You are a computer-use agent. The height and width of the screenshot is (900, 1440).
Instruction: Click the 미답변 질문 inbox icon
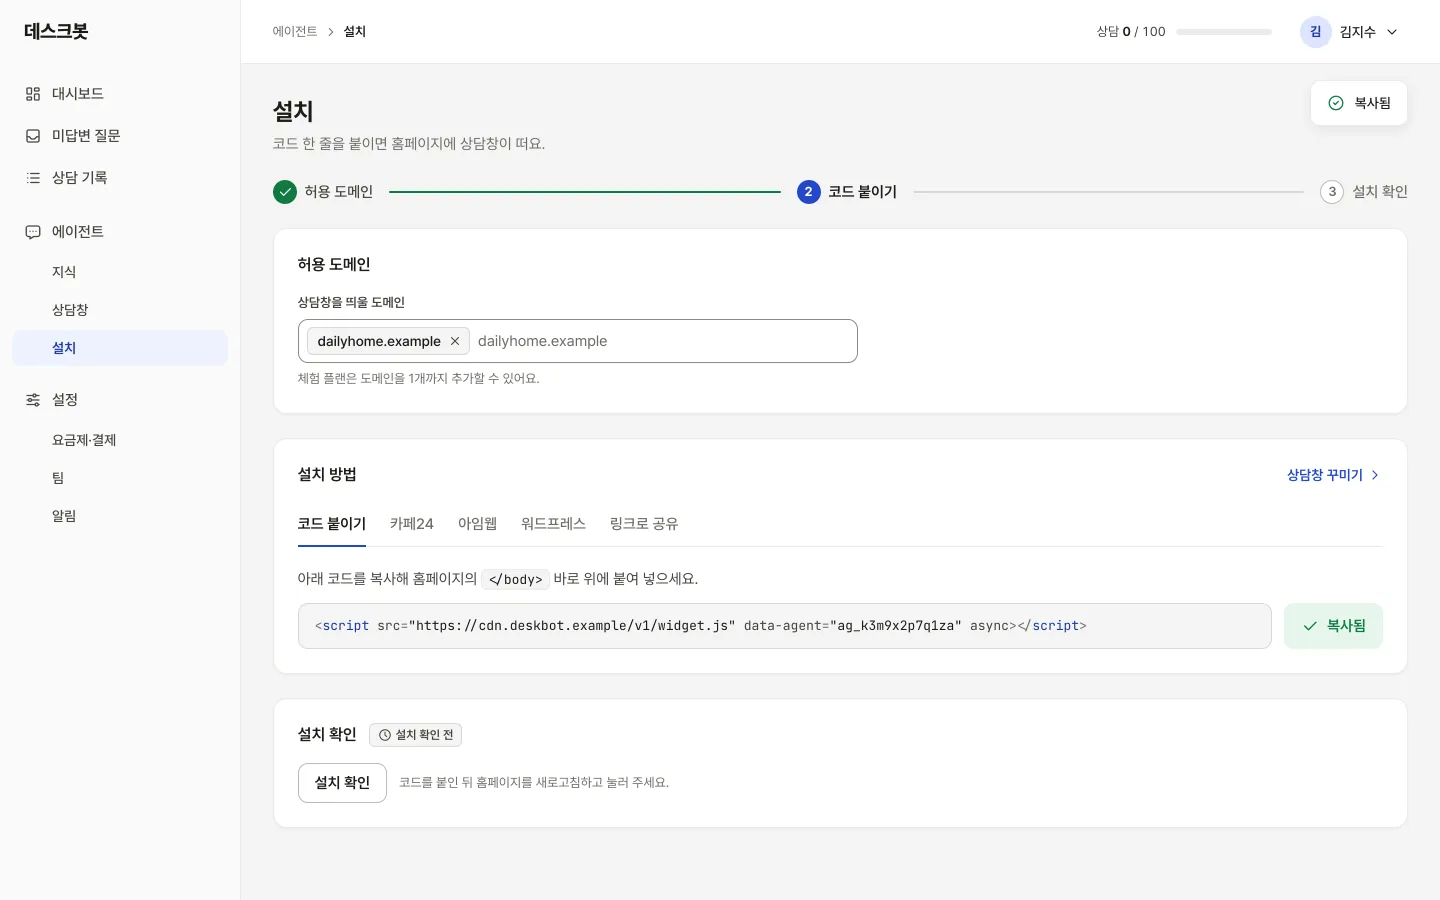tap(33, 136)
